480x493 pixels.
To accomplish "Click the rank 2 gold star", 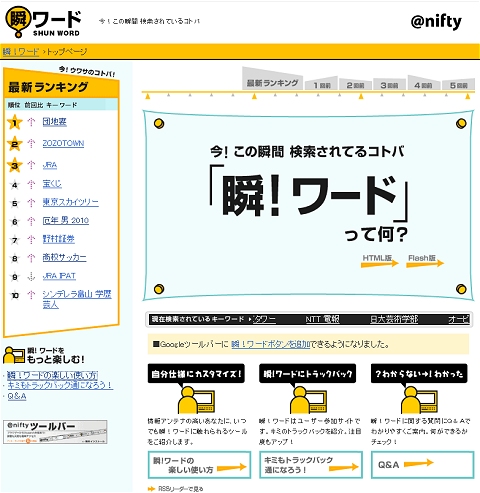I will 15,144.
